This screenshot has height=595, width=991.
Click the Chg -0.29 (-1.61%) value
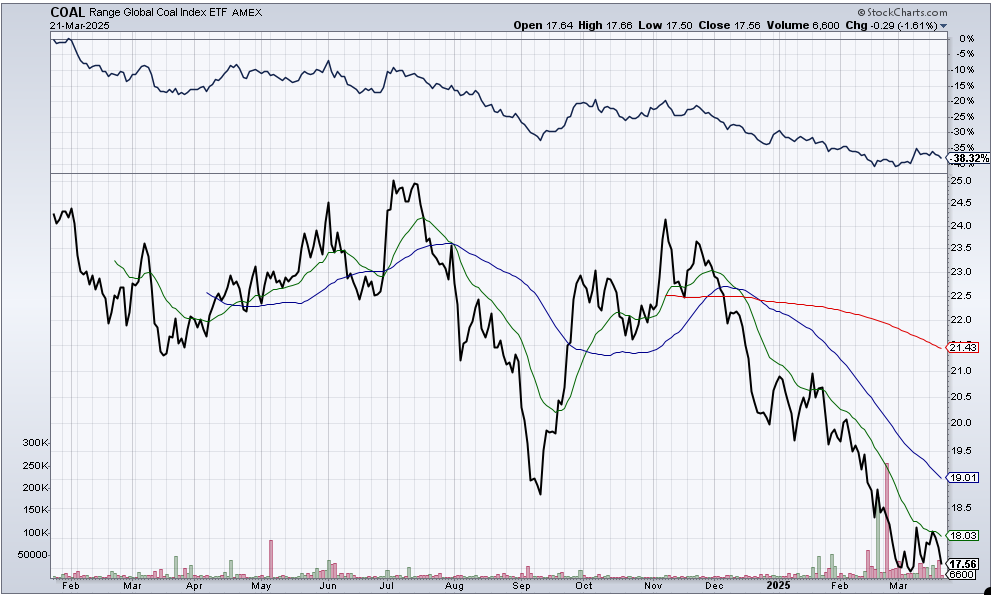[x=892, y=25]
